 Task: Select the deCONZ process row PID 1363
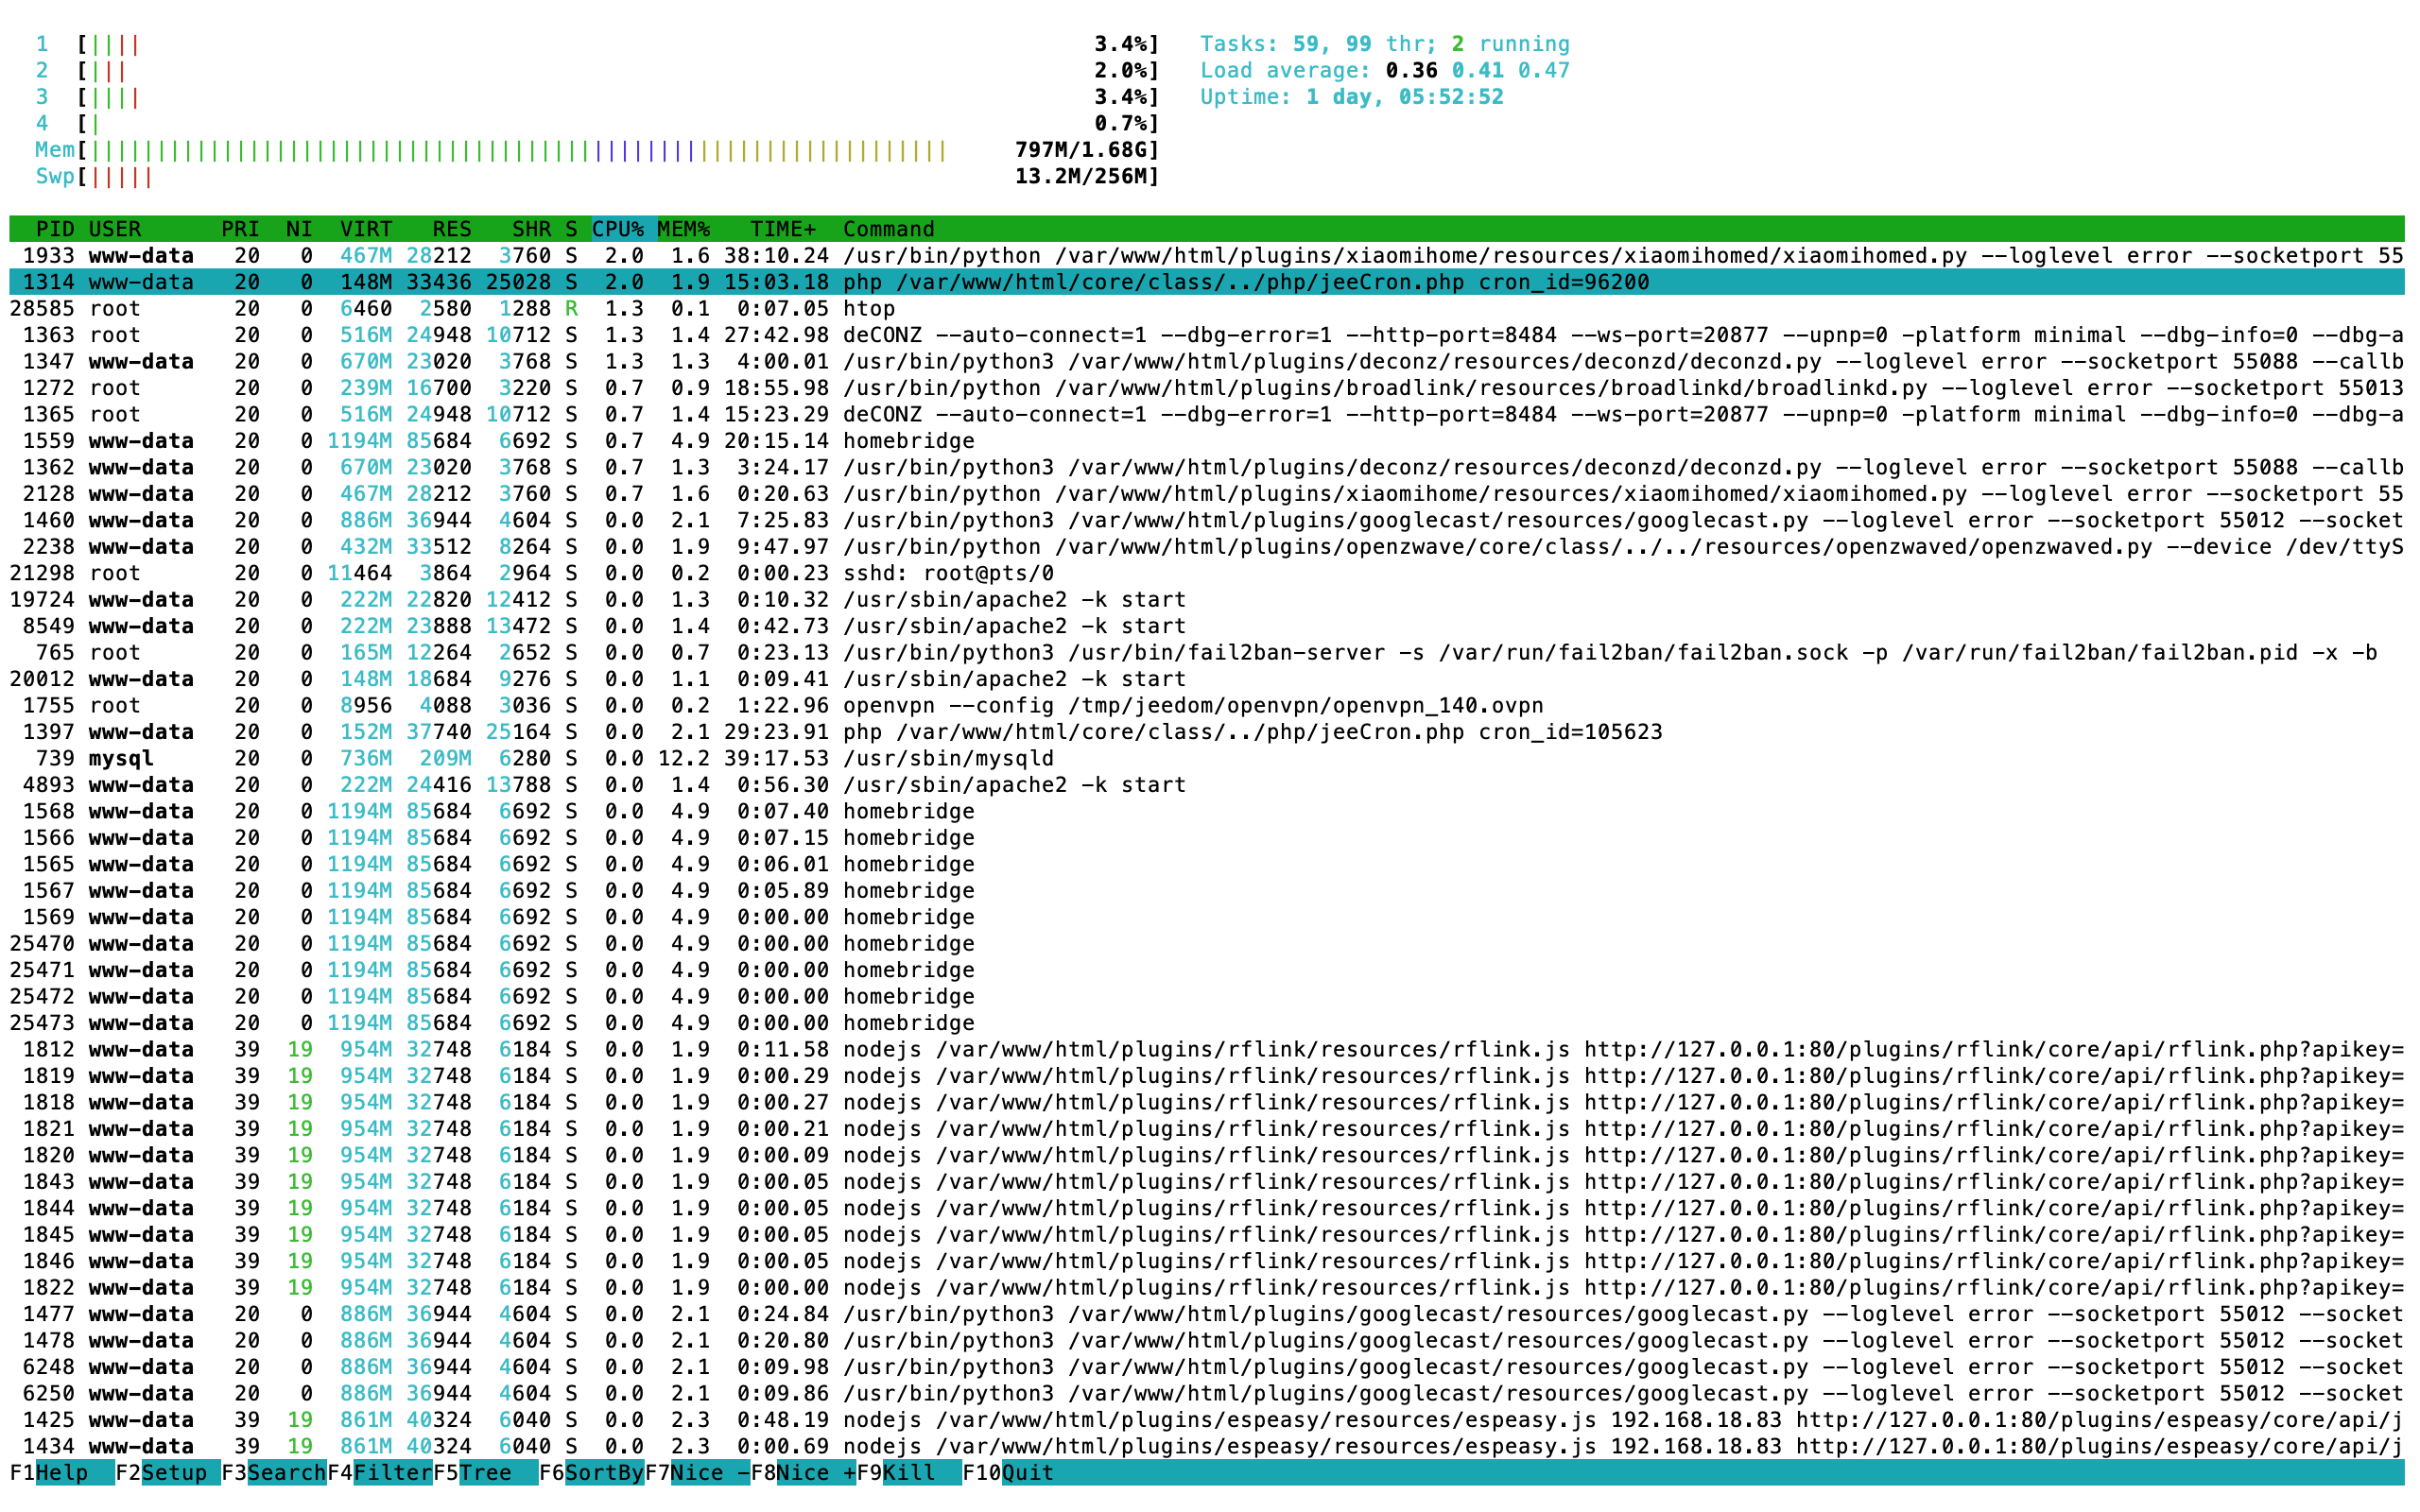[1207, 335]
